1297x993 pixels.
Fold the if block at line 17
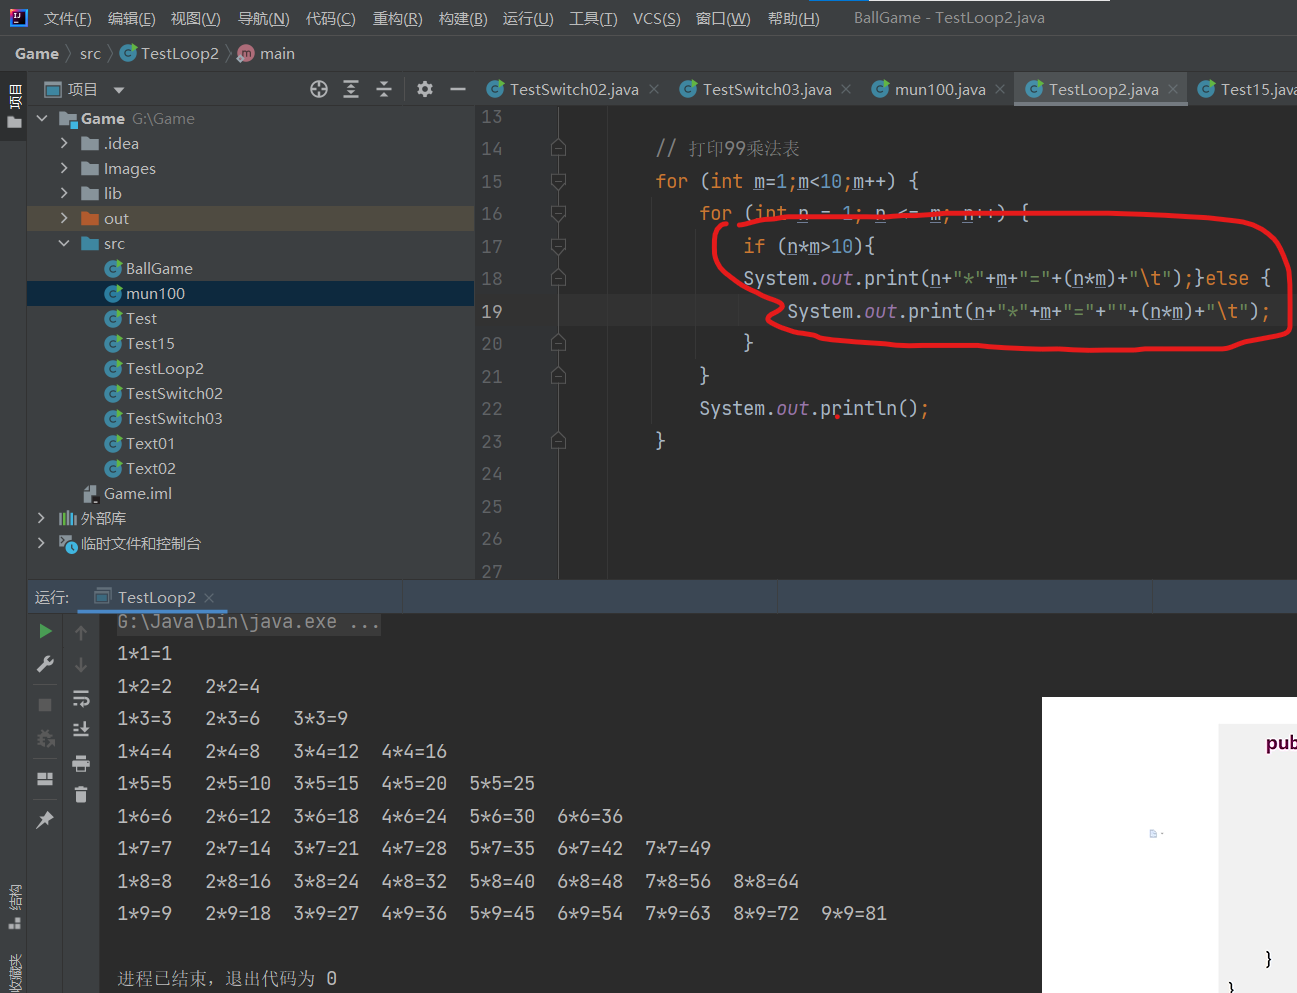[558, 246]
